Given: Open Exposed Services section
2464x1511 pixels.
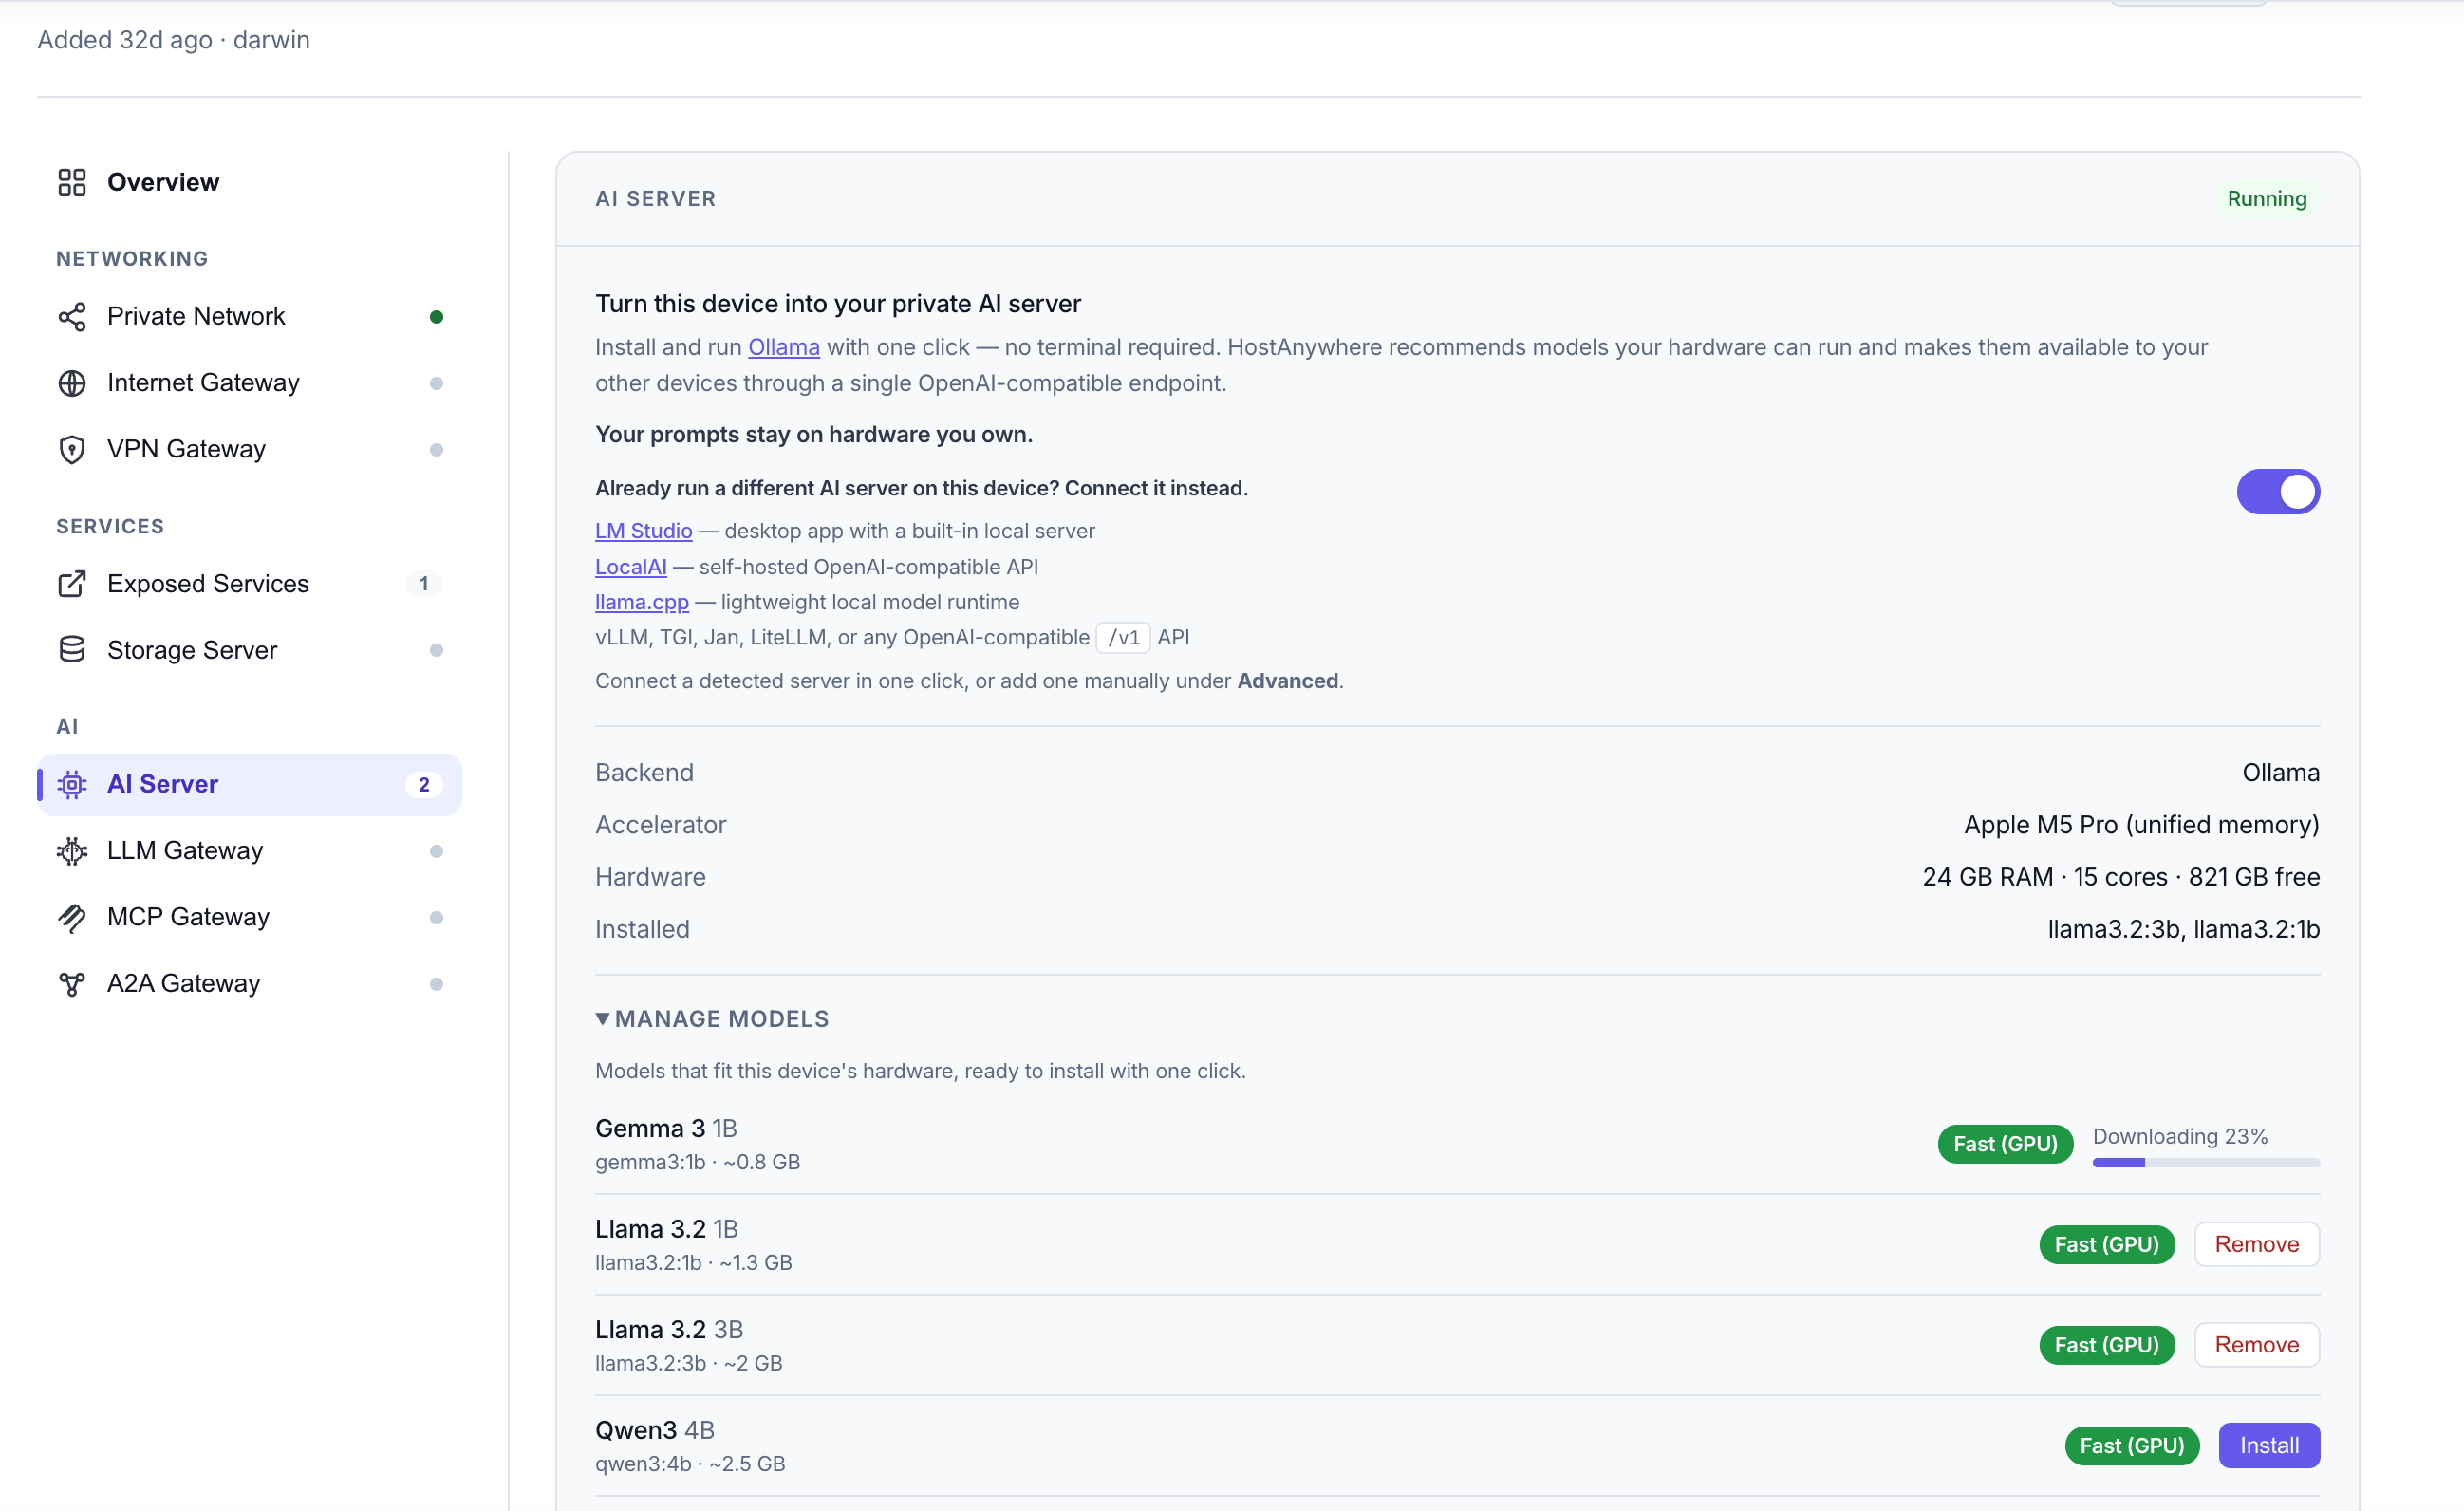Looking at the screenshot, I should click(250, 584).
